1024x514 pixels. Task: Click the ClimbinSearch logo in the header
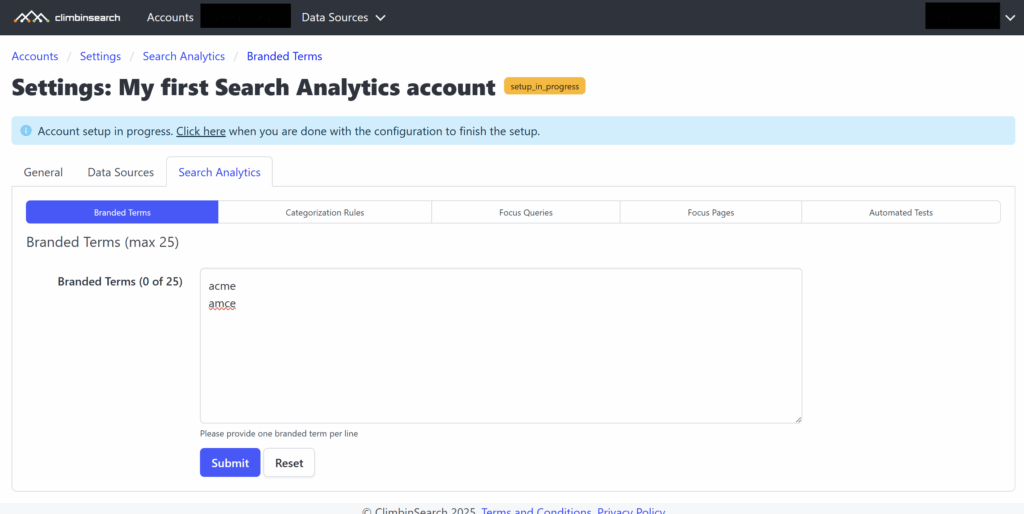69,17
